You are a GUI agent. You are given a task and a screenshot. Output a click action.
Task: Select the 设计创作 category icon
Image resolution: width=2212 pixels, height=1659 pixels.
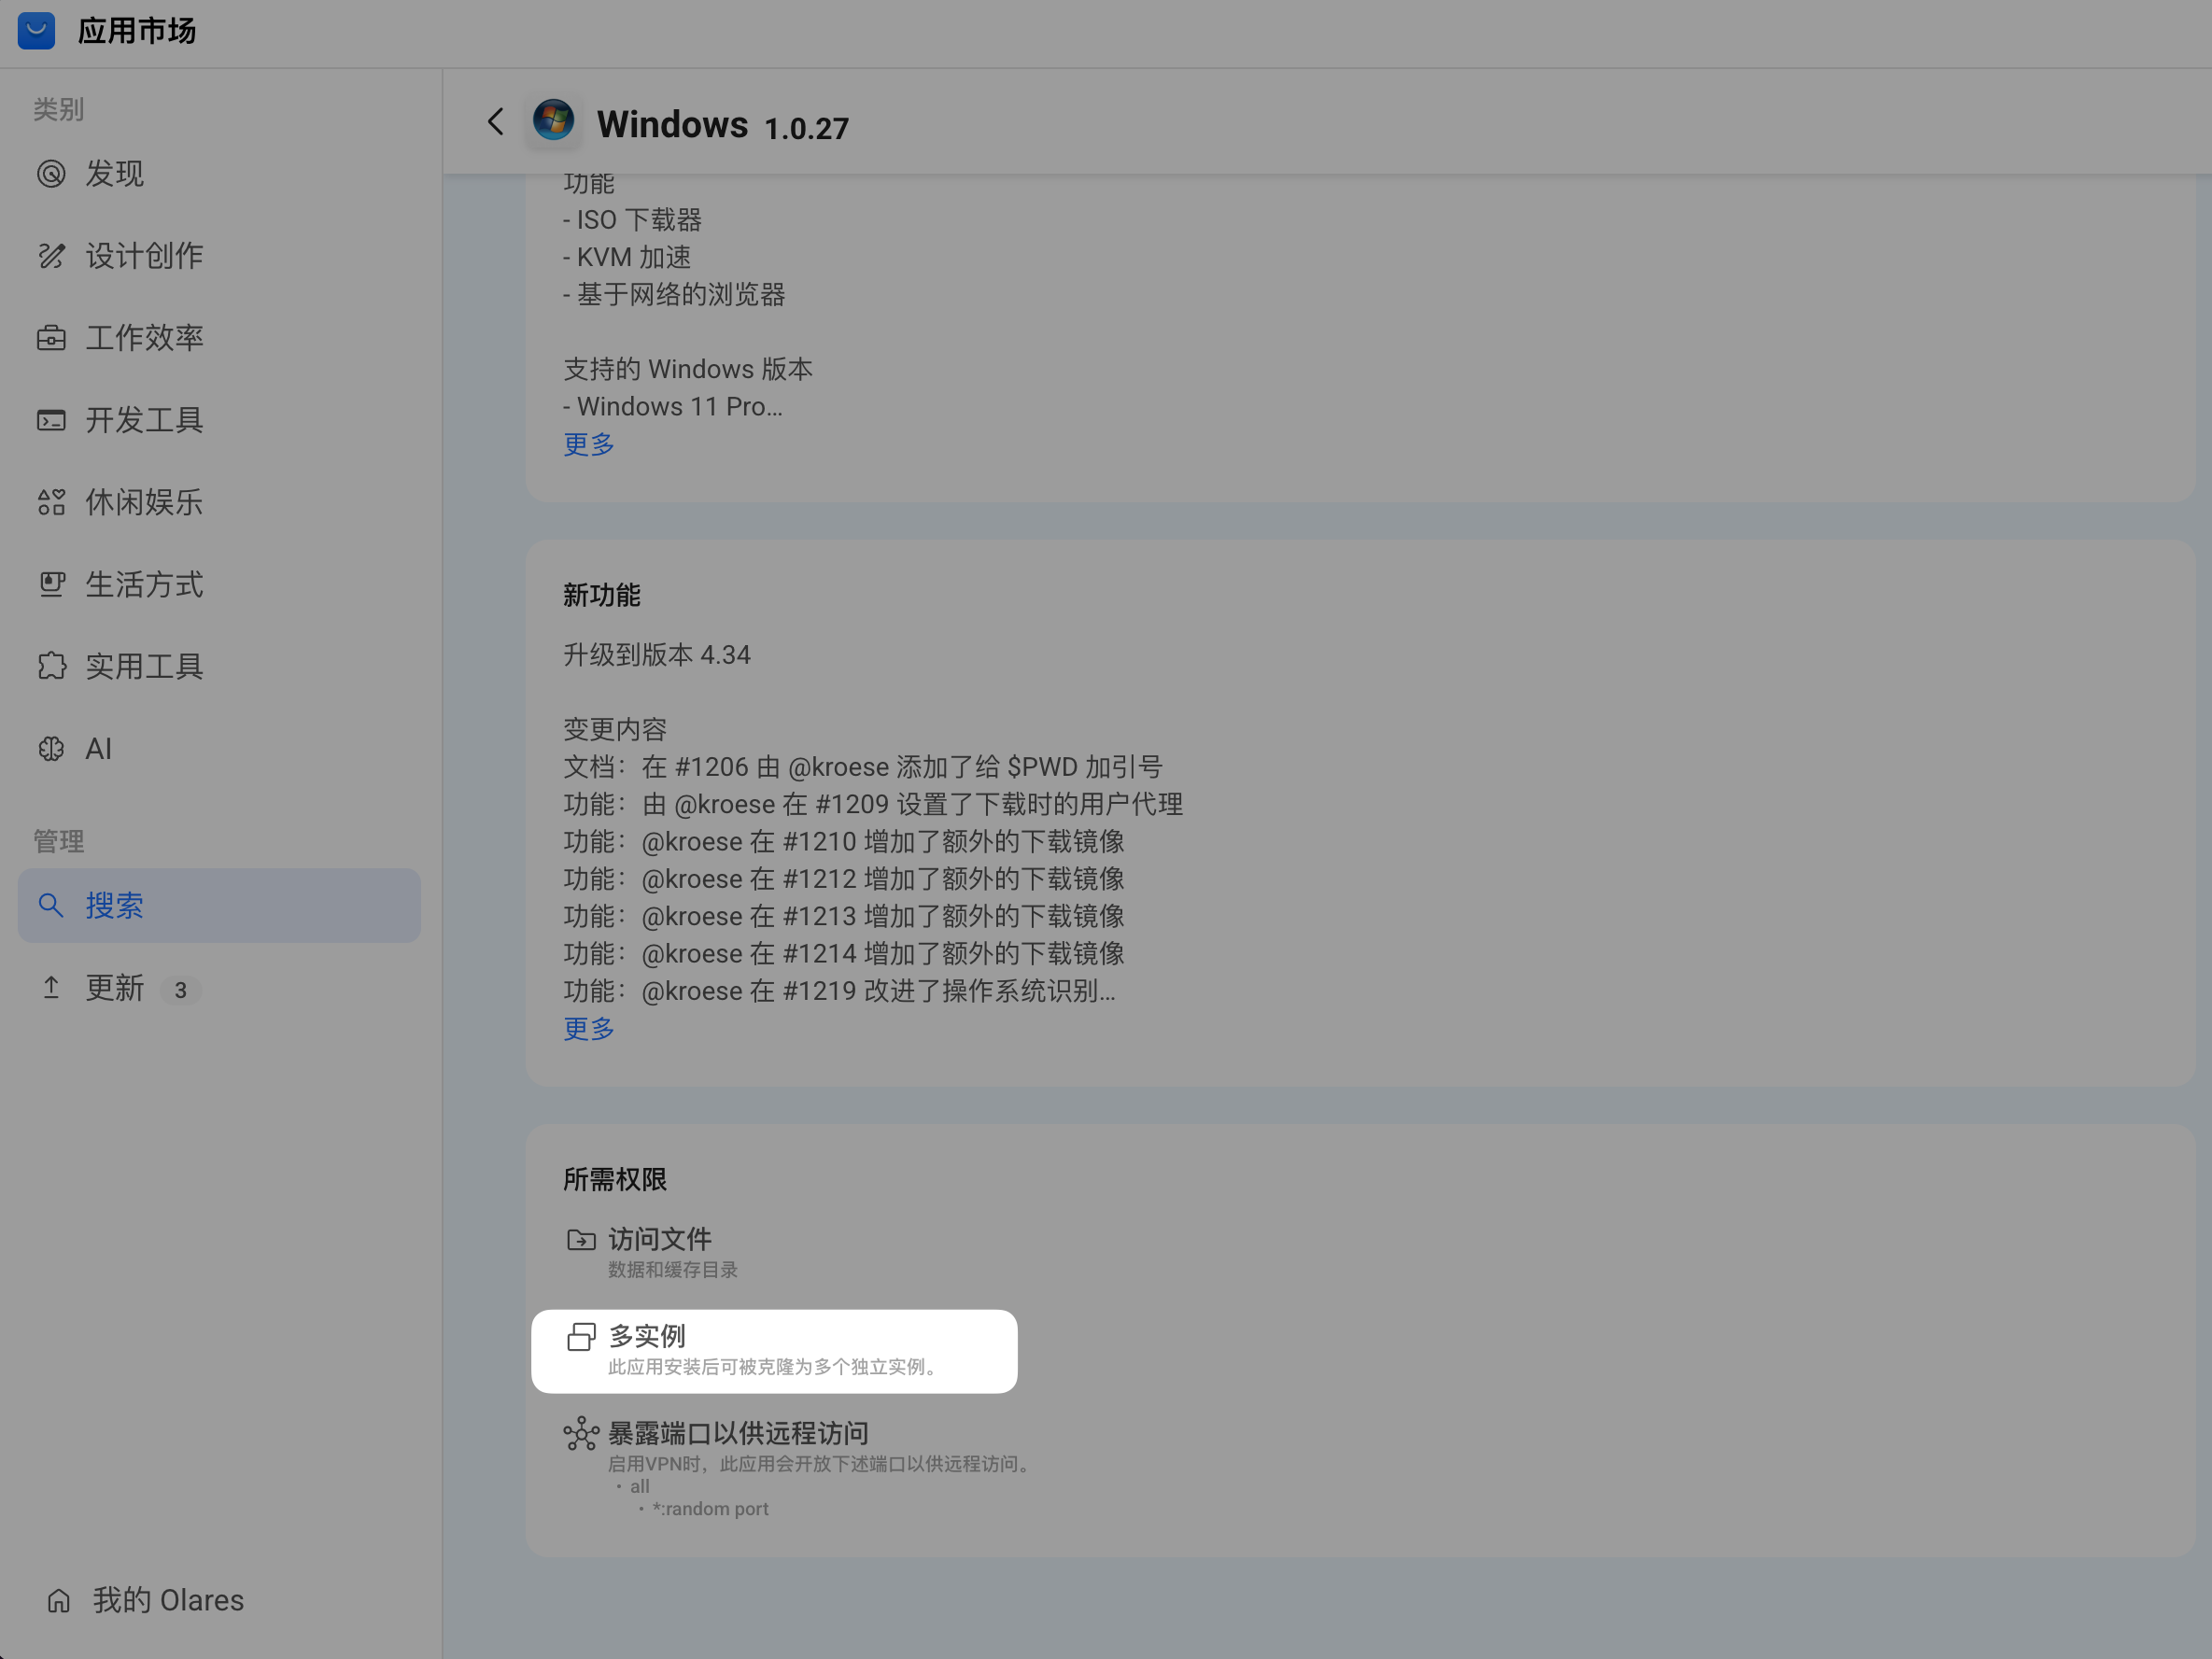click(x=51, y=256)
